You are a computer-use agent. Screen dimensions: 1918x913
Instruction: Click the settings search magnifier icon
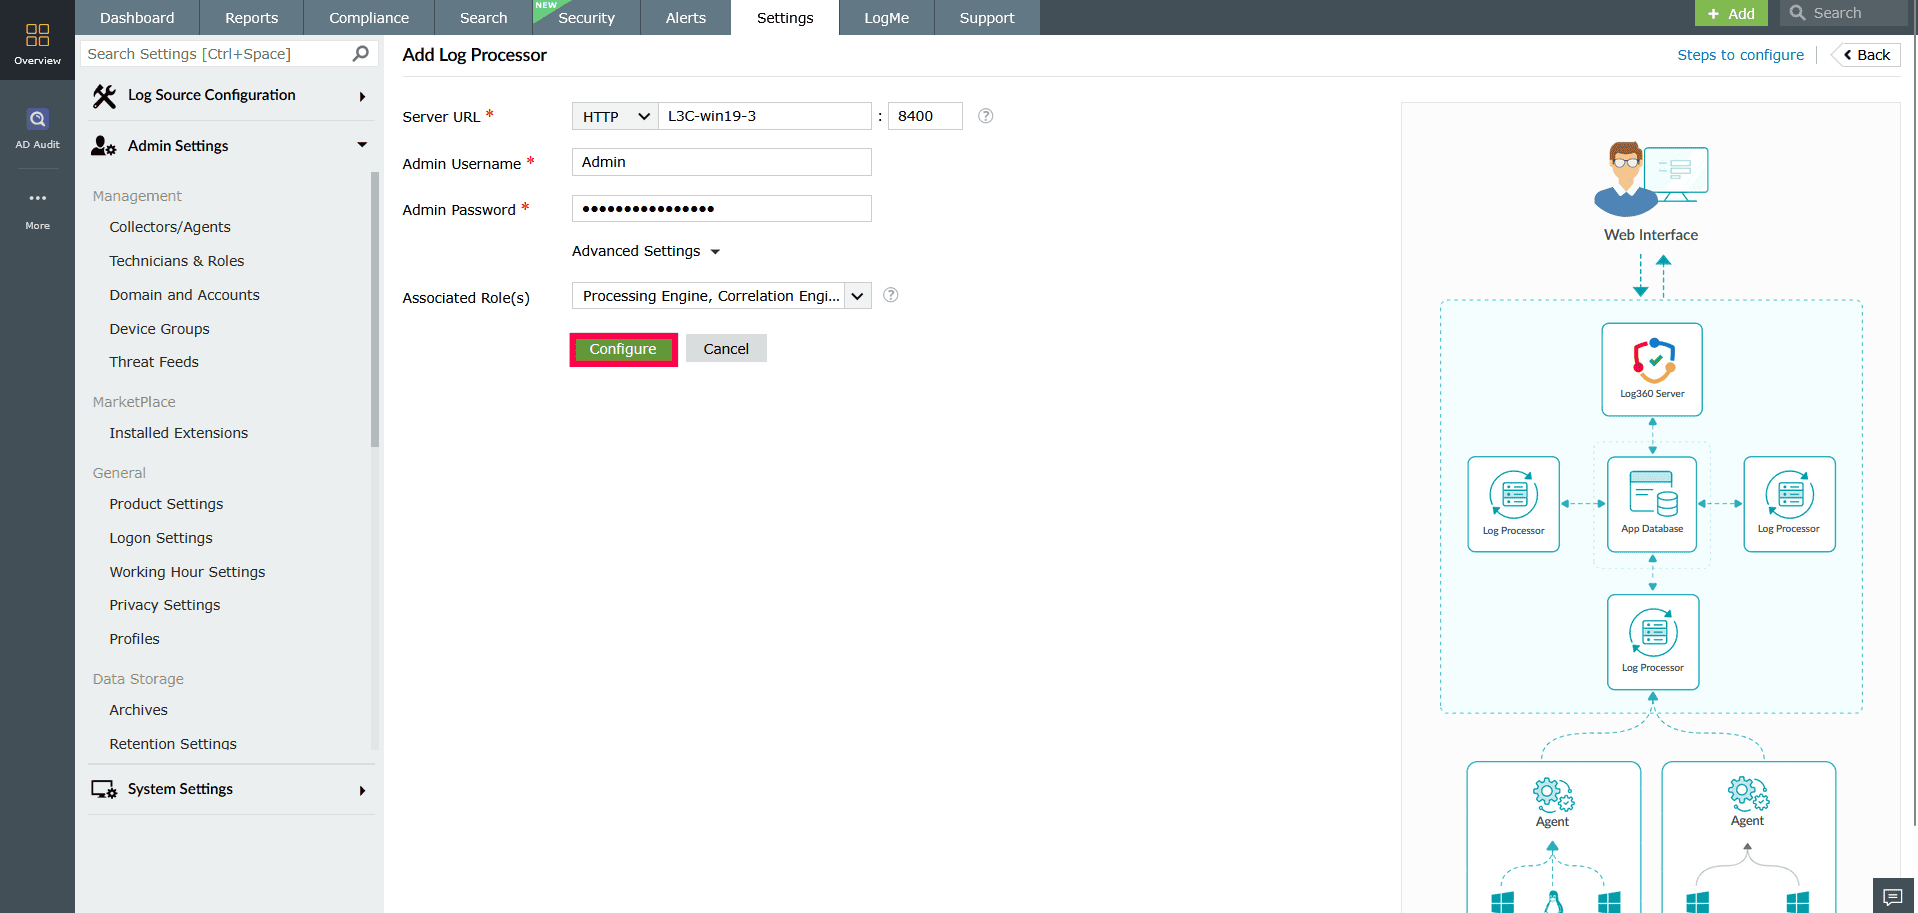361,54
